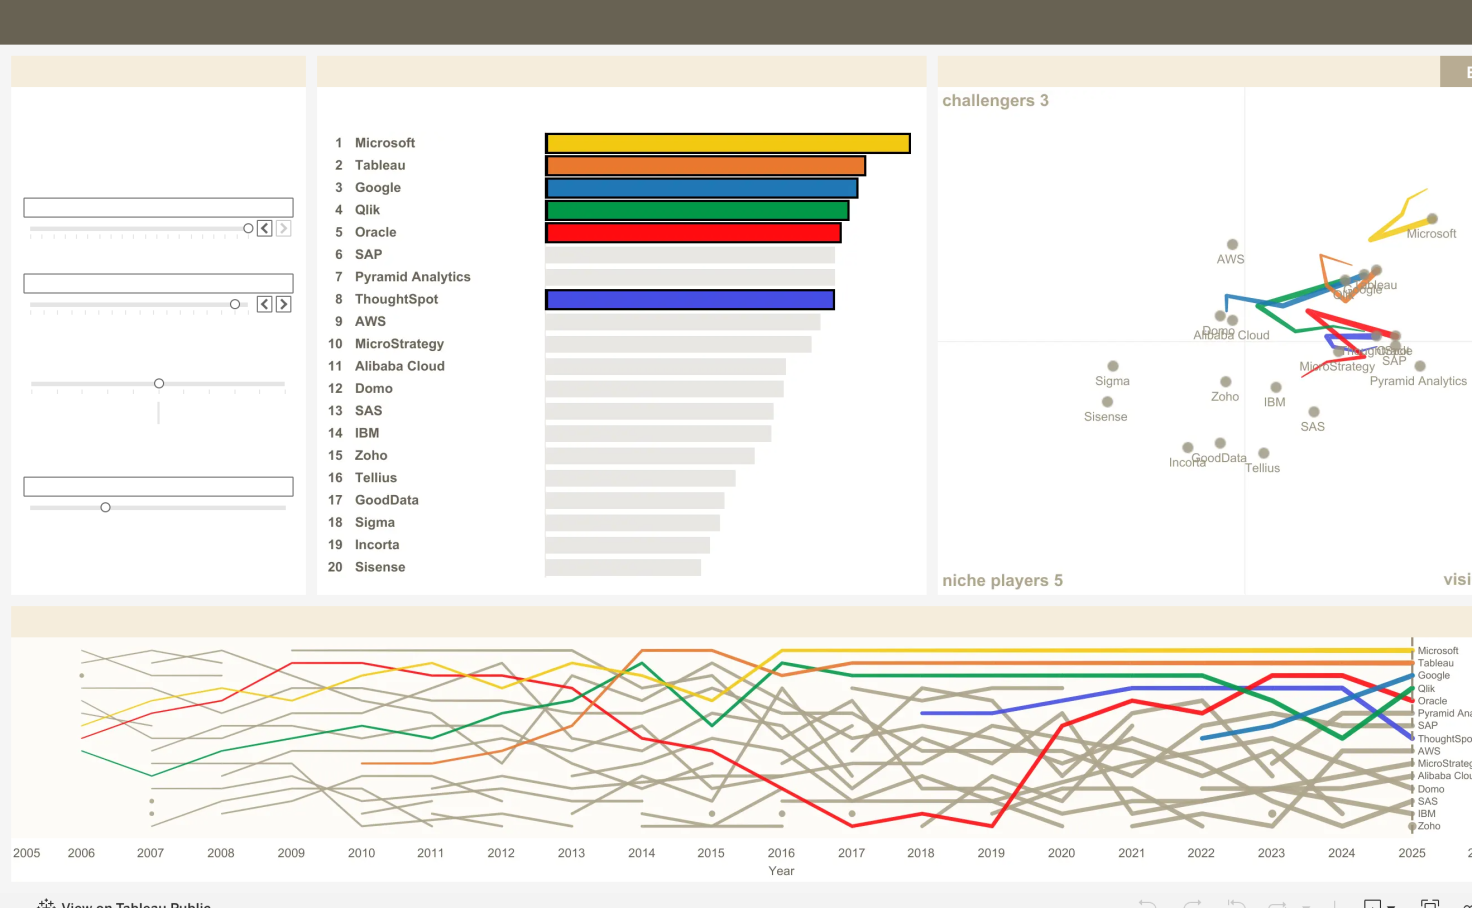Click the gray SAP bar in the ranking
The image size is (1472, 908).
[690, 254]
